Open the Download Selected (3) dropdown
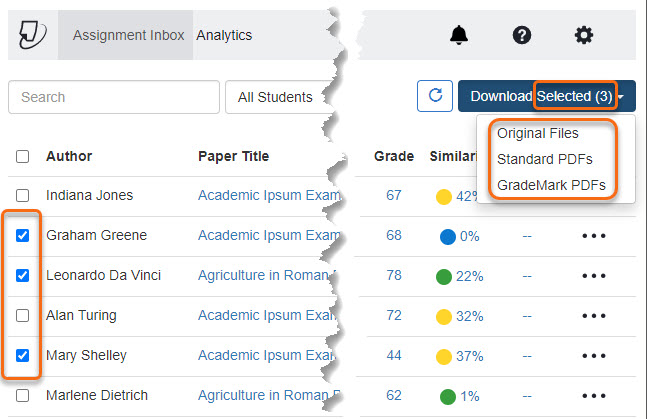This screenshot has width=647, height=419. click(x=546, y=96)
